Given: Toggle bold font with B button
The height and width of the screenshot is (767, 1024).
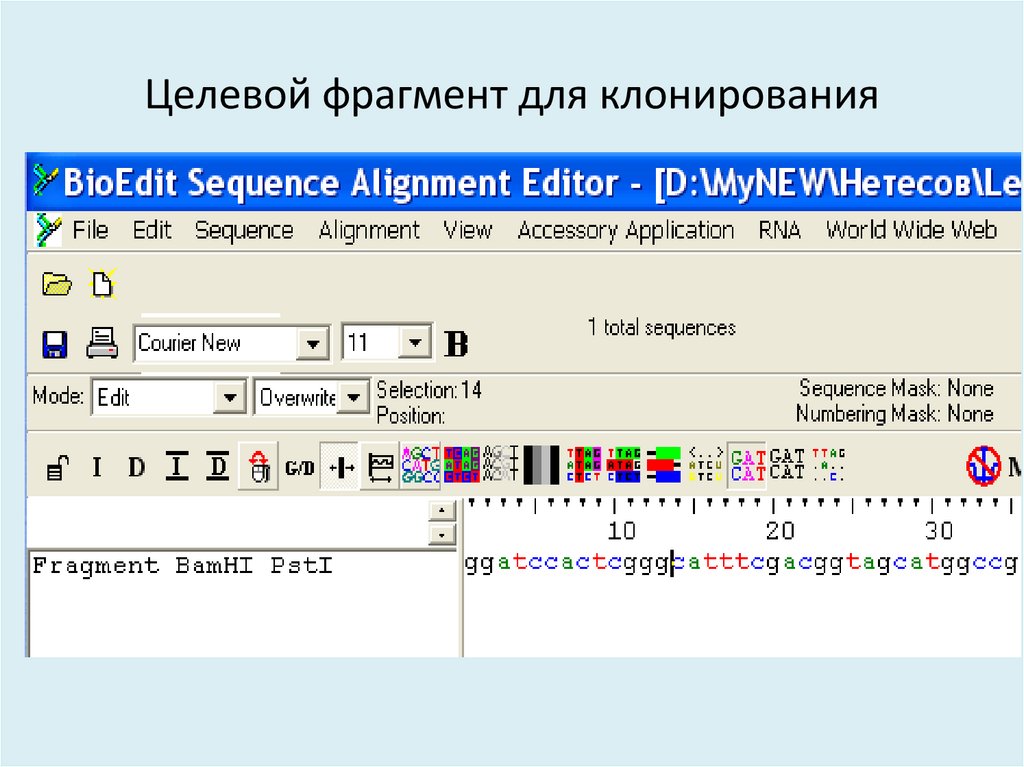Looking at the screenshot, I should 456,344.
